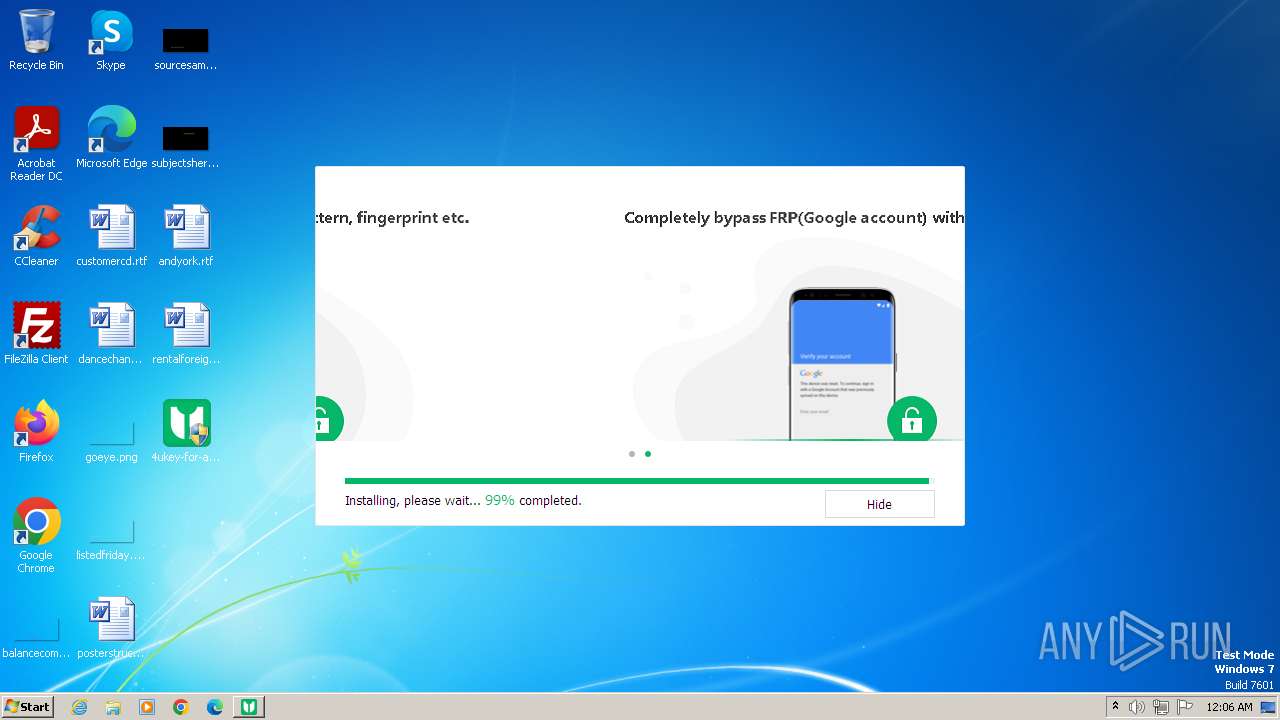Select goeye.png desktop file
This screenshot has width=1280, height=720.
(x=111, y=442)
